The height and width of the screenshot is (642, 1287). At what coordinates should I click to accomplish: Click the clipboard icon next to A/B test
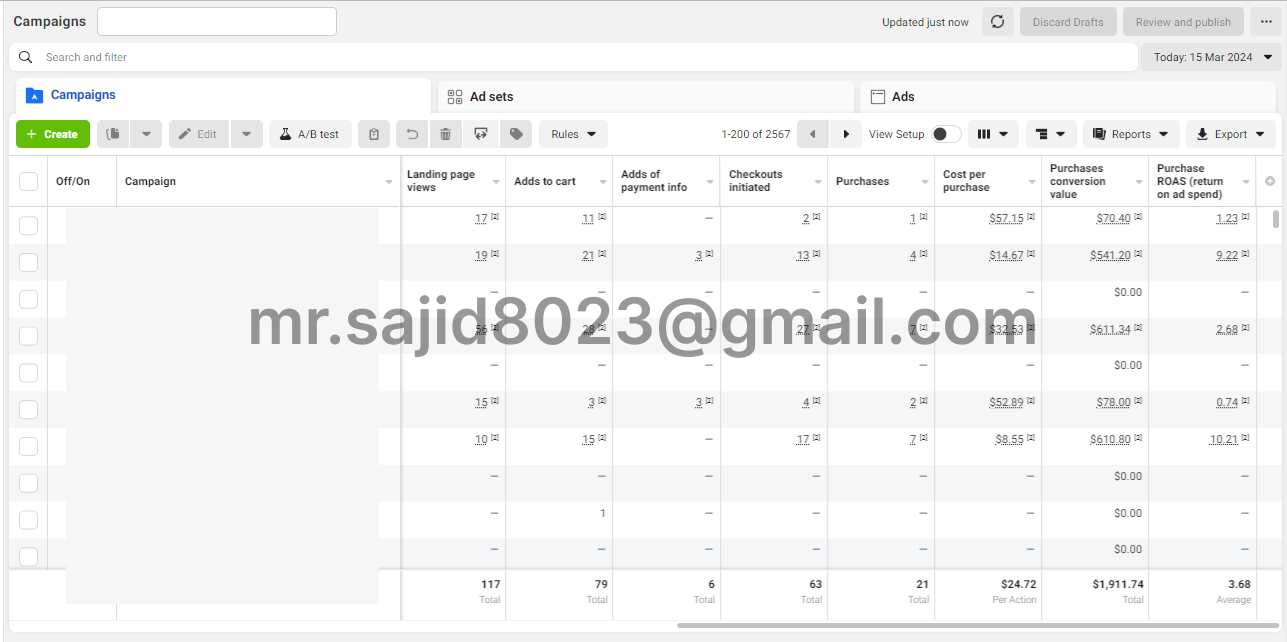374,134
